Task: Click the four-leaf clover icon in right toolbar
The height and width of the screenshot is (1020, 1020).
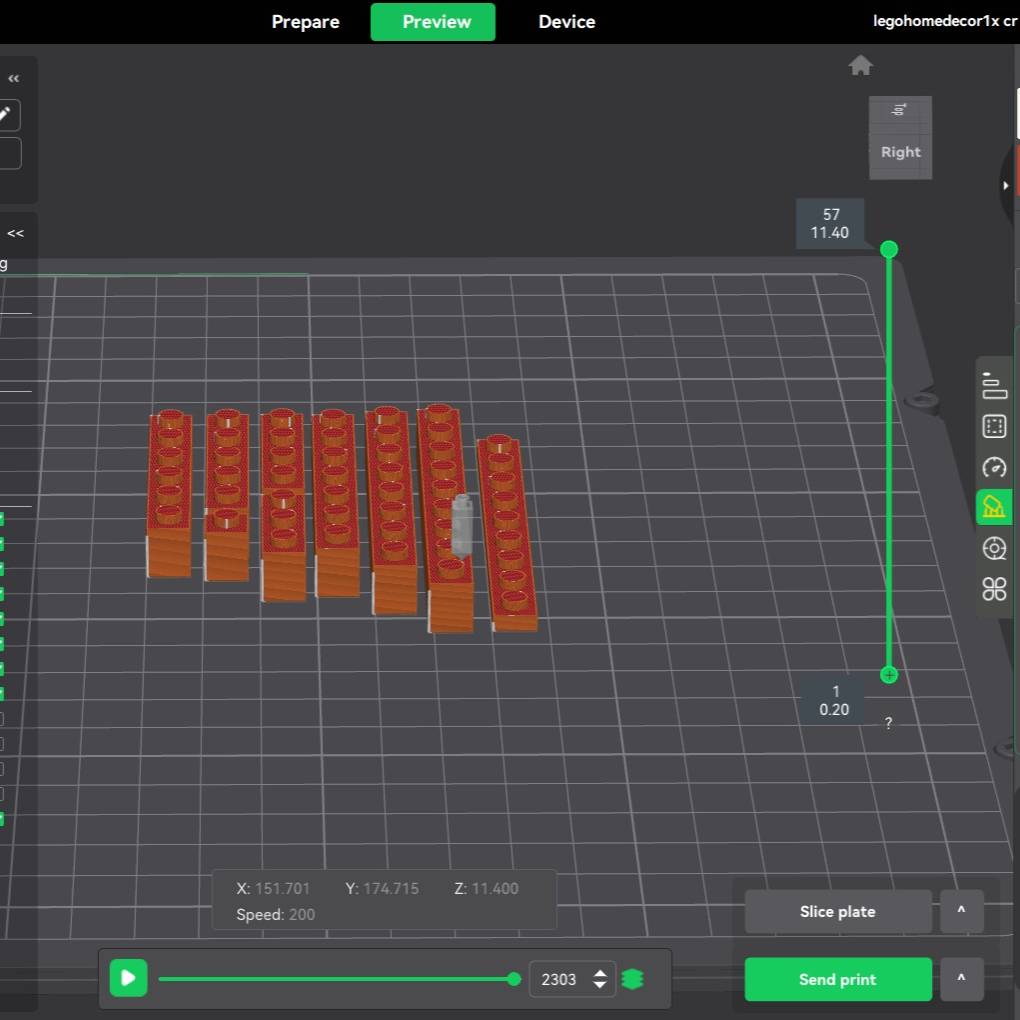Action: [994, 589]
